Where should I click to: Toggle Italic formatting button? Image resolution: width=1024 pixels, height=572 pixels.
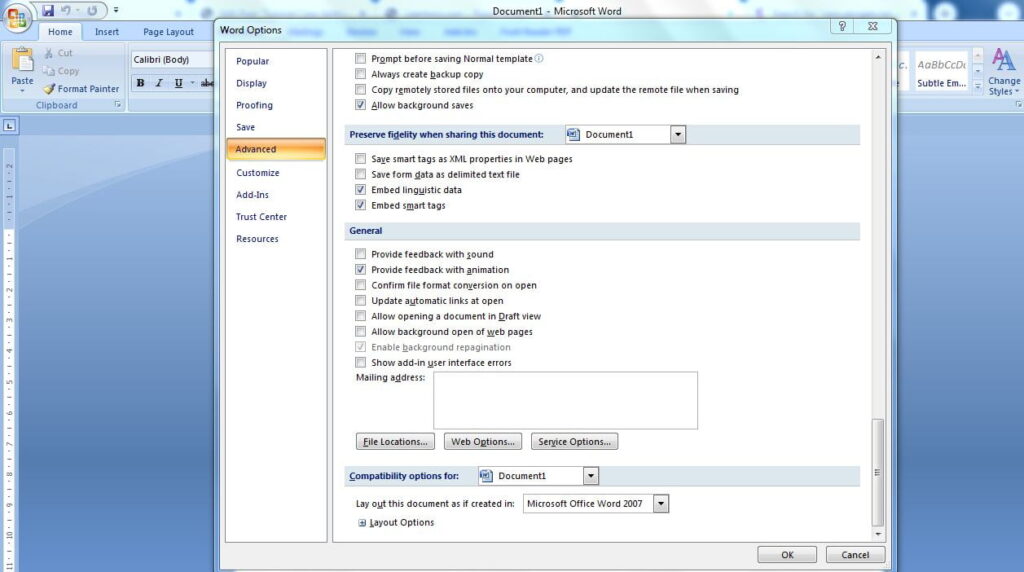point(159,83)
